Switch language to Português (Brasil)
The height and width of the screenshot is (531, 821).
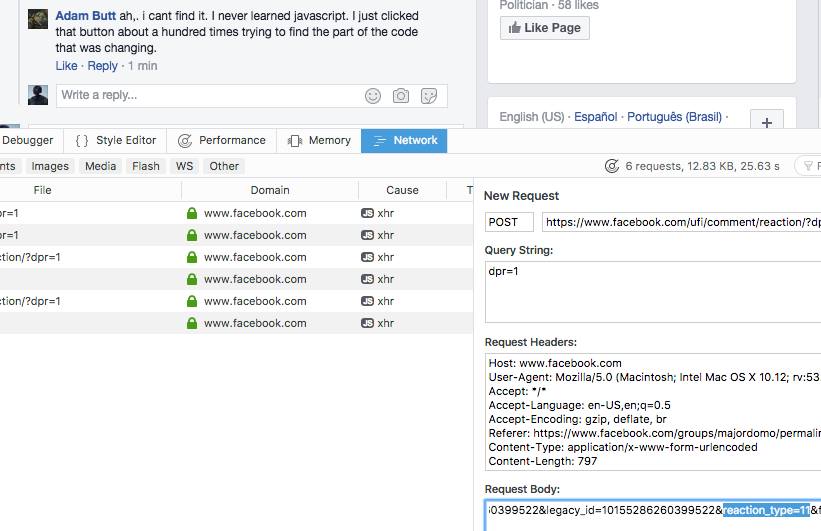(674, 117)
